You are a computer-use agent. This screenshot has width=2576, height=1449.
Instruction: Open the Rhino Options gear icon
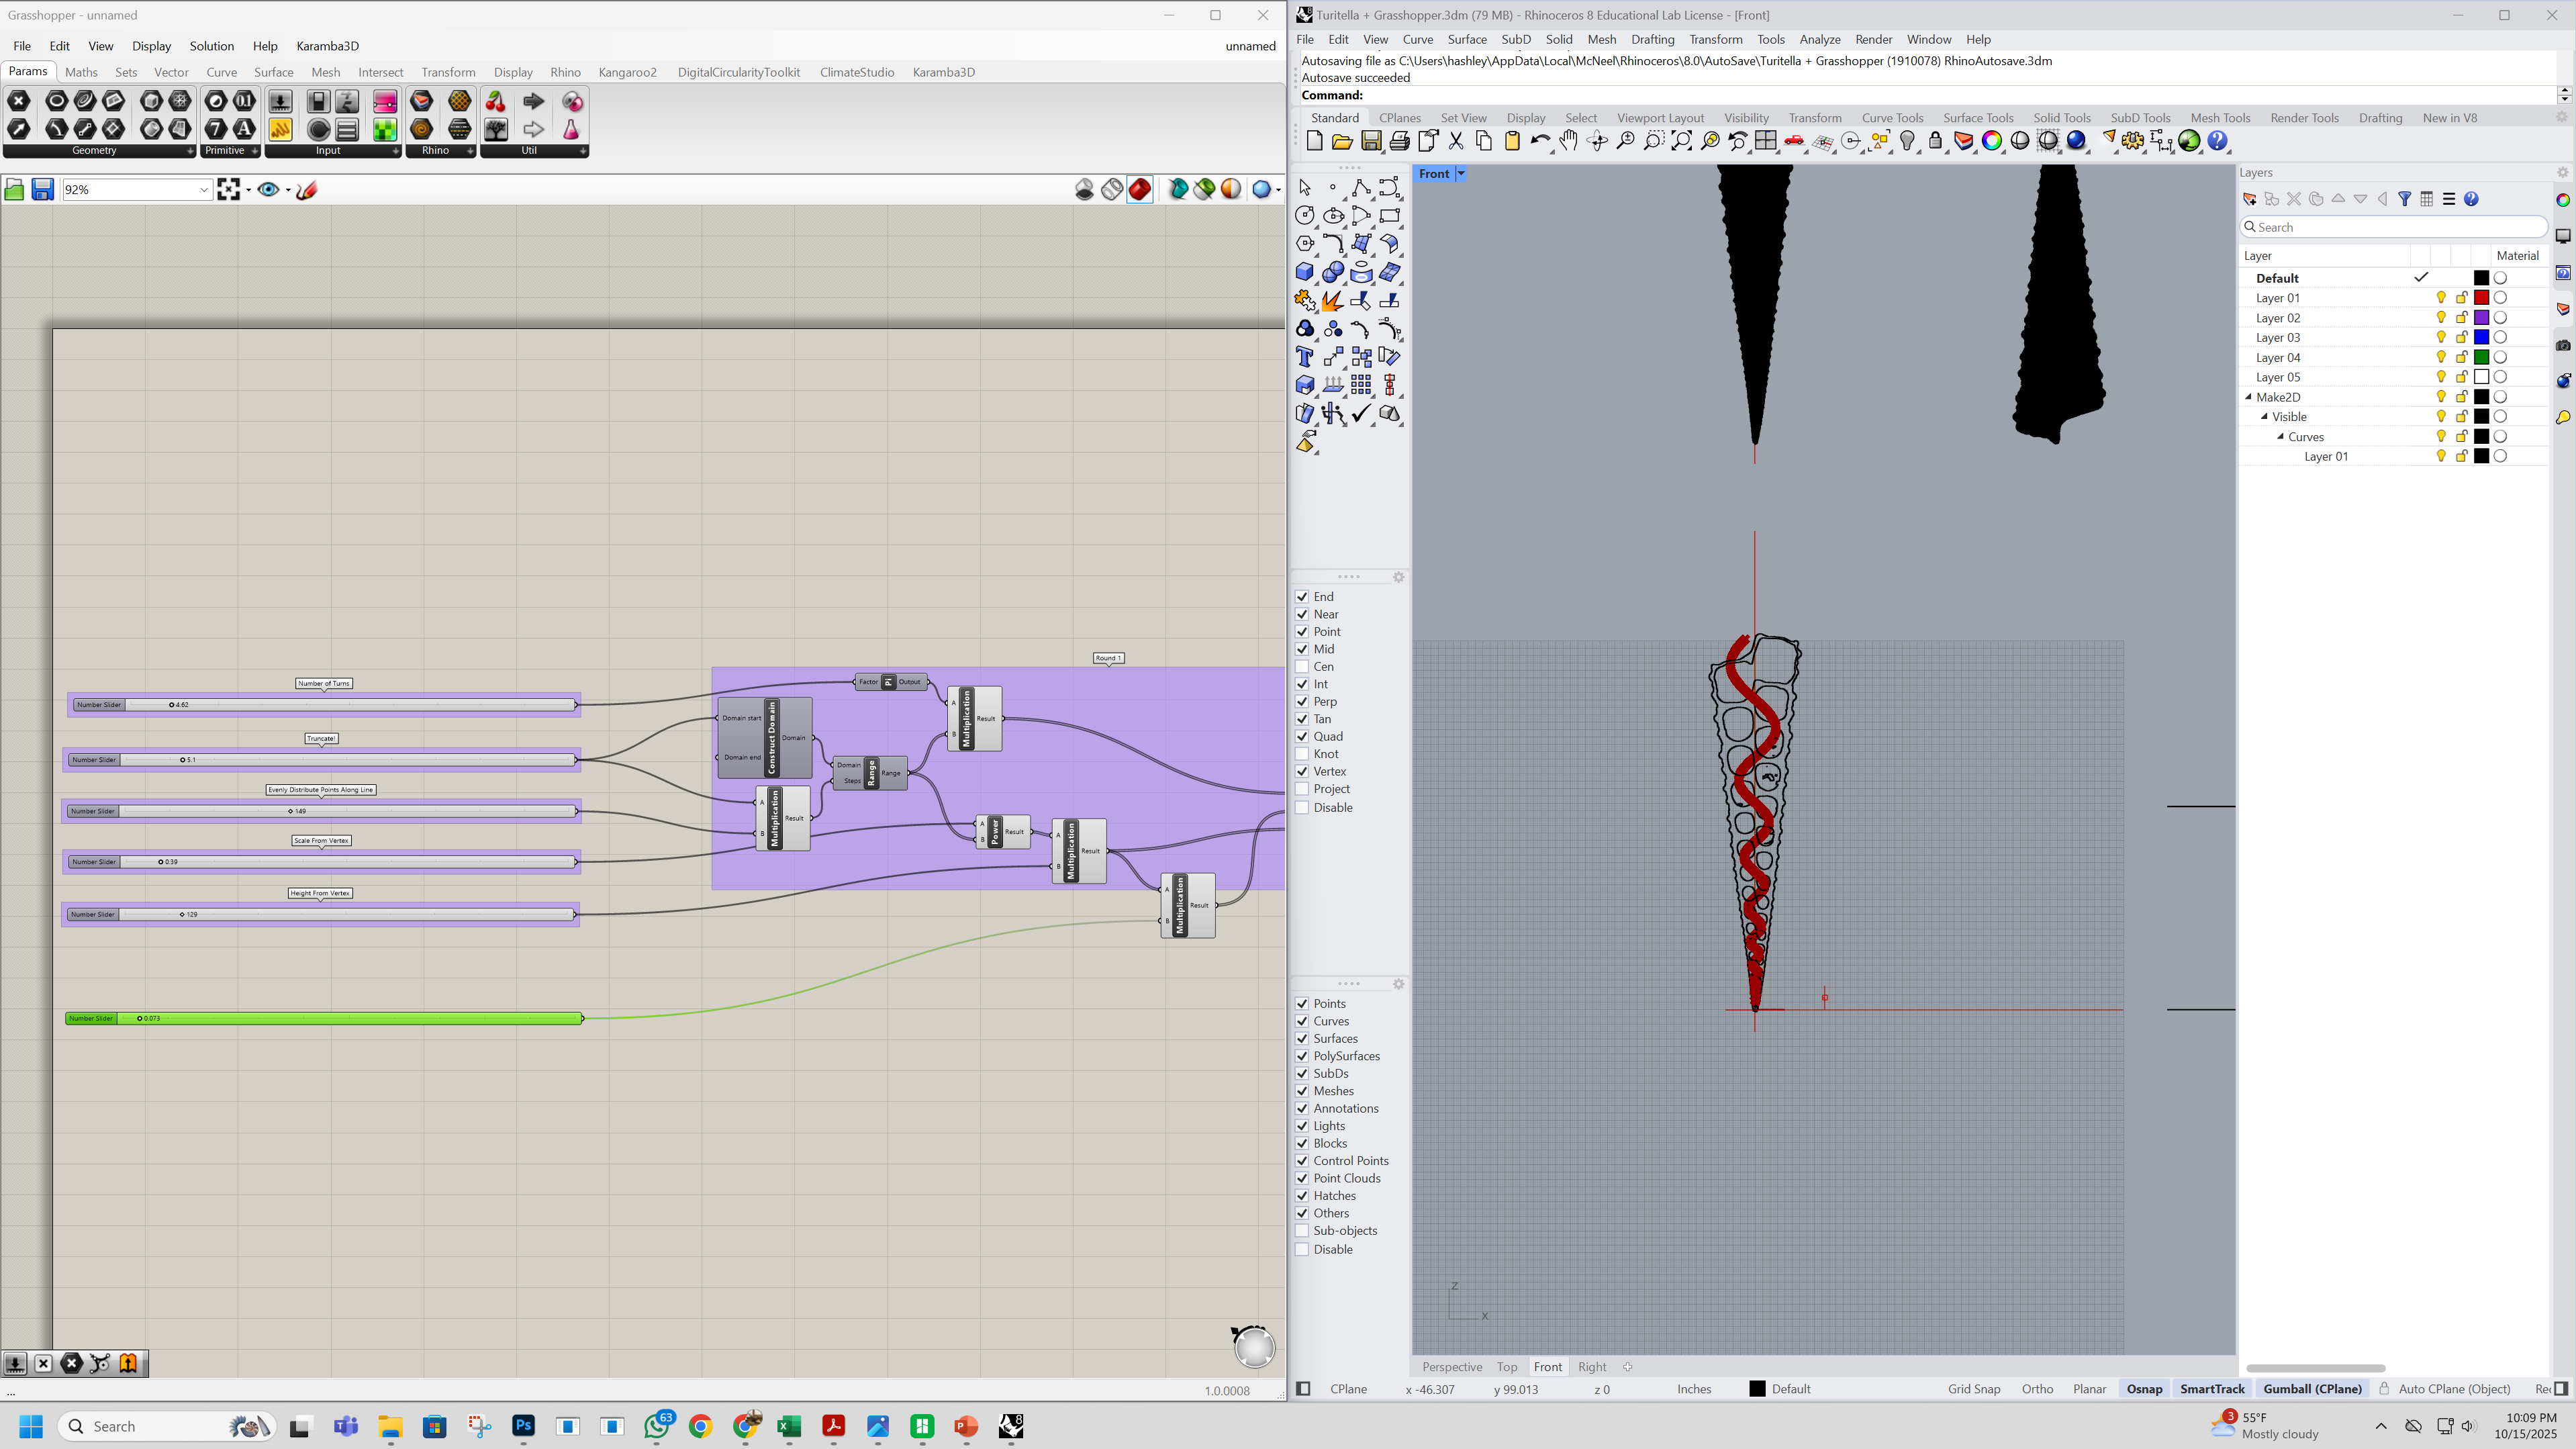pos(2132,141)
